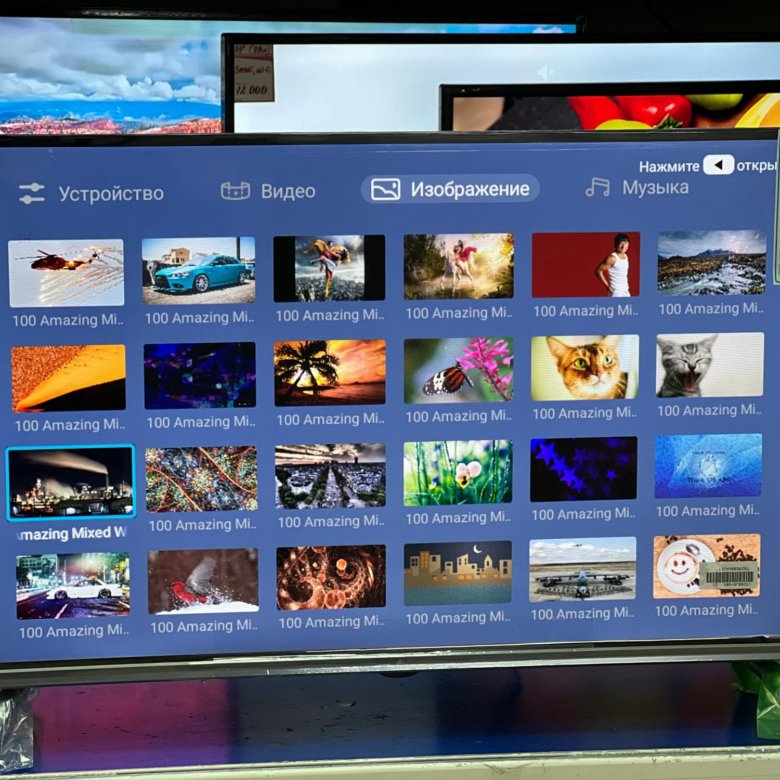
Task: Open the helicopter image thumbnail
Action: [66, 273]
